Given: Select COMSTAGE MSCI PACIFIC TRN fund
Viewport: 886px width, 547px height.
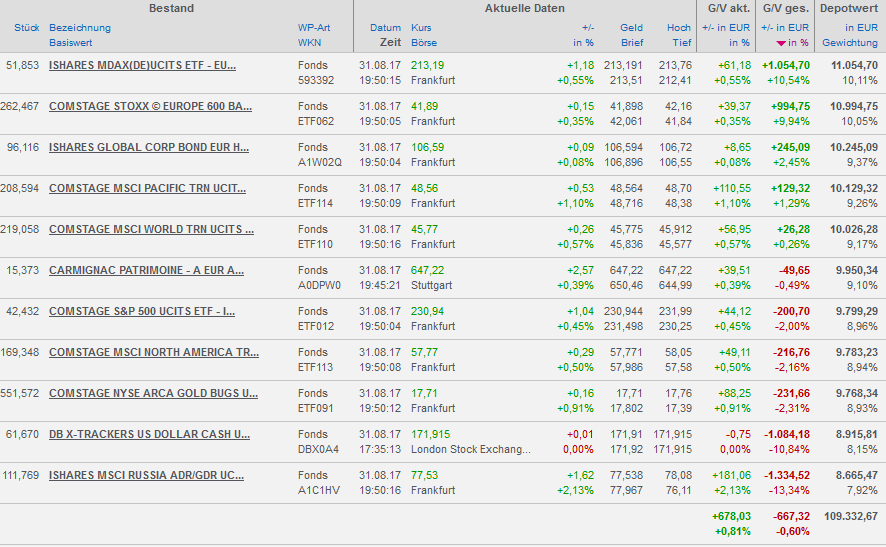Looking at the screenshot, I should pos(147,188).
